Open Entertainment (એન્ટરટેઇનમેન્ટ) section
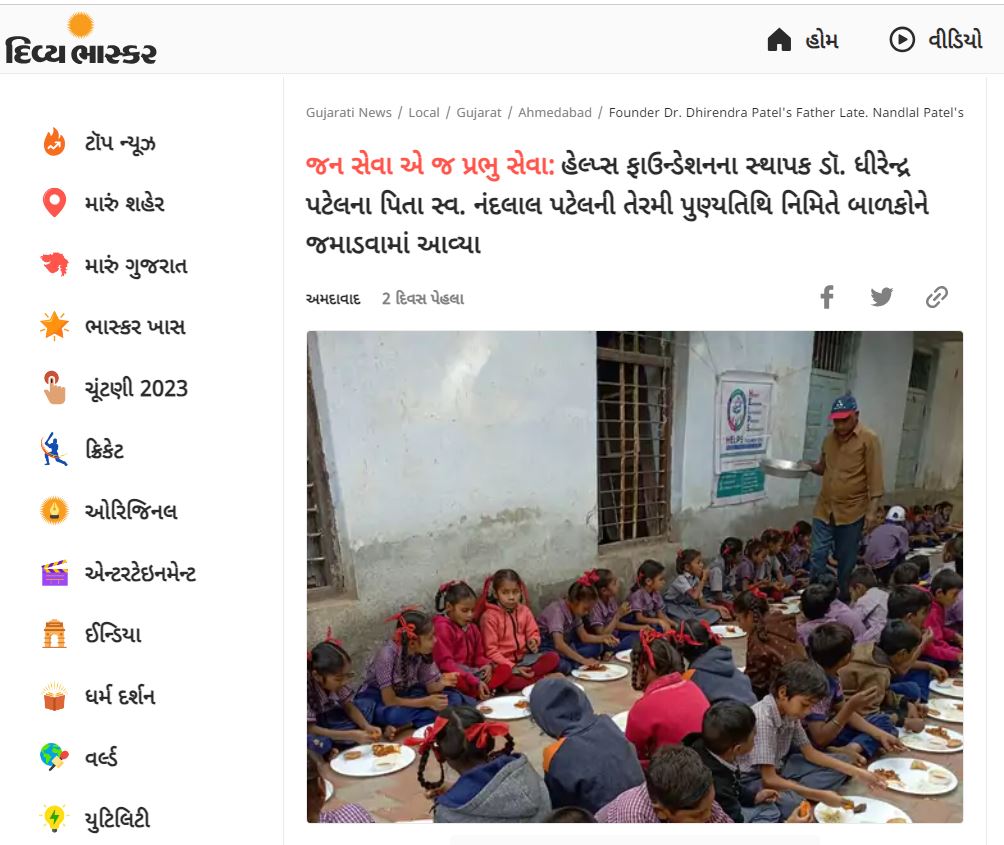The image size is (1004, 845). 118,572
